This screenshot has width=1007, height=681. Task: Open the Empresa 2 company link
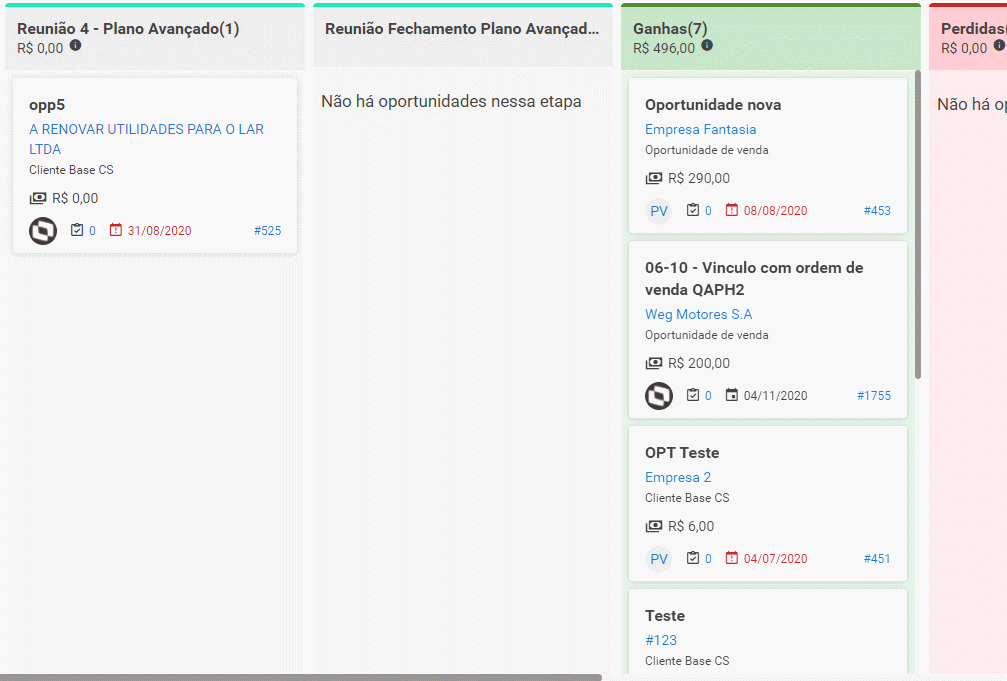(678, 477)
